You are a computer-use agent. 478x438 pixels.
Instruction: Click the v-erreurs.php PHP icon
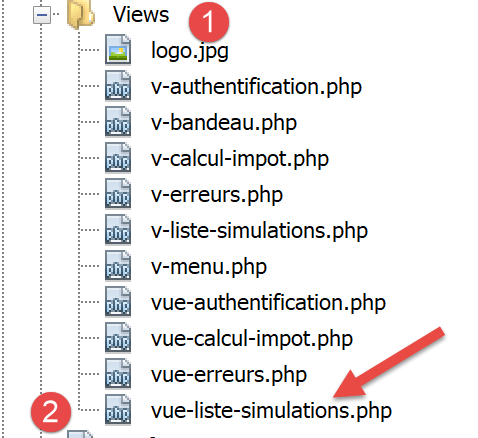118,194
